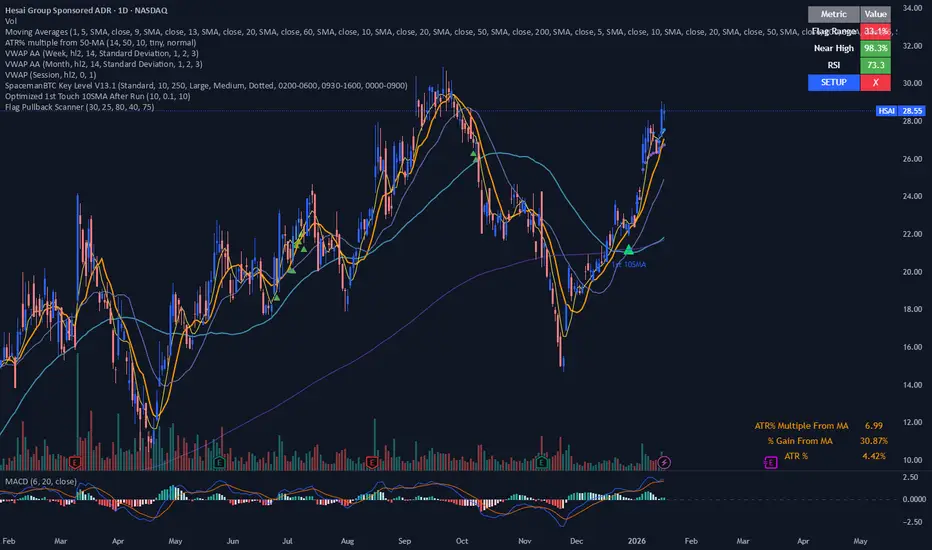The width and height of the screenshot is (932, 550).
Task: Click the purple upcoming earnings E icon
Action: click(770, 462)
